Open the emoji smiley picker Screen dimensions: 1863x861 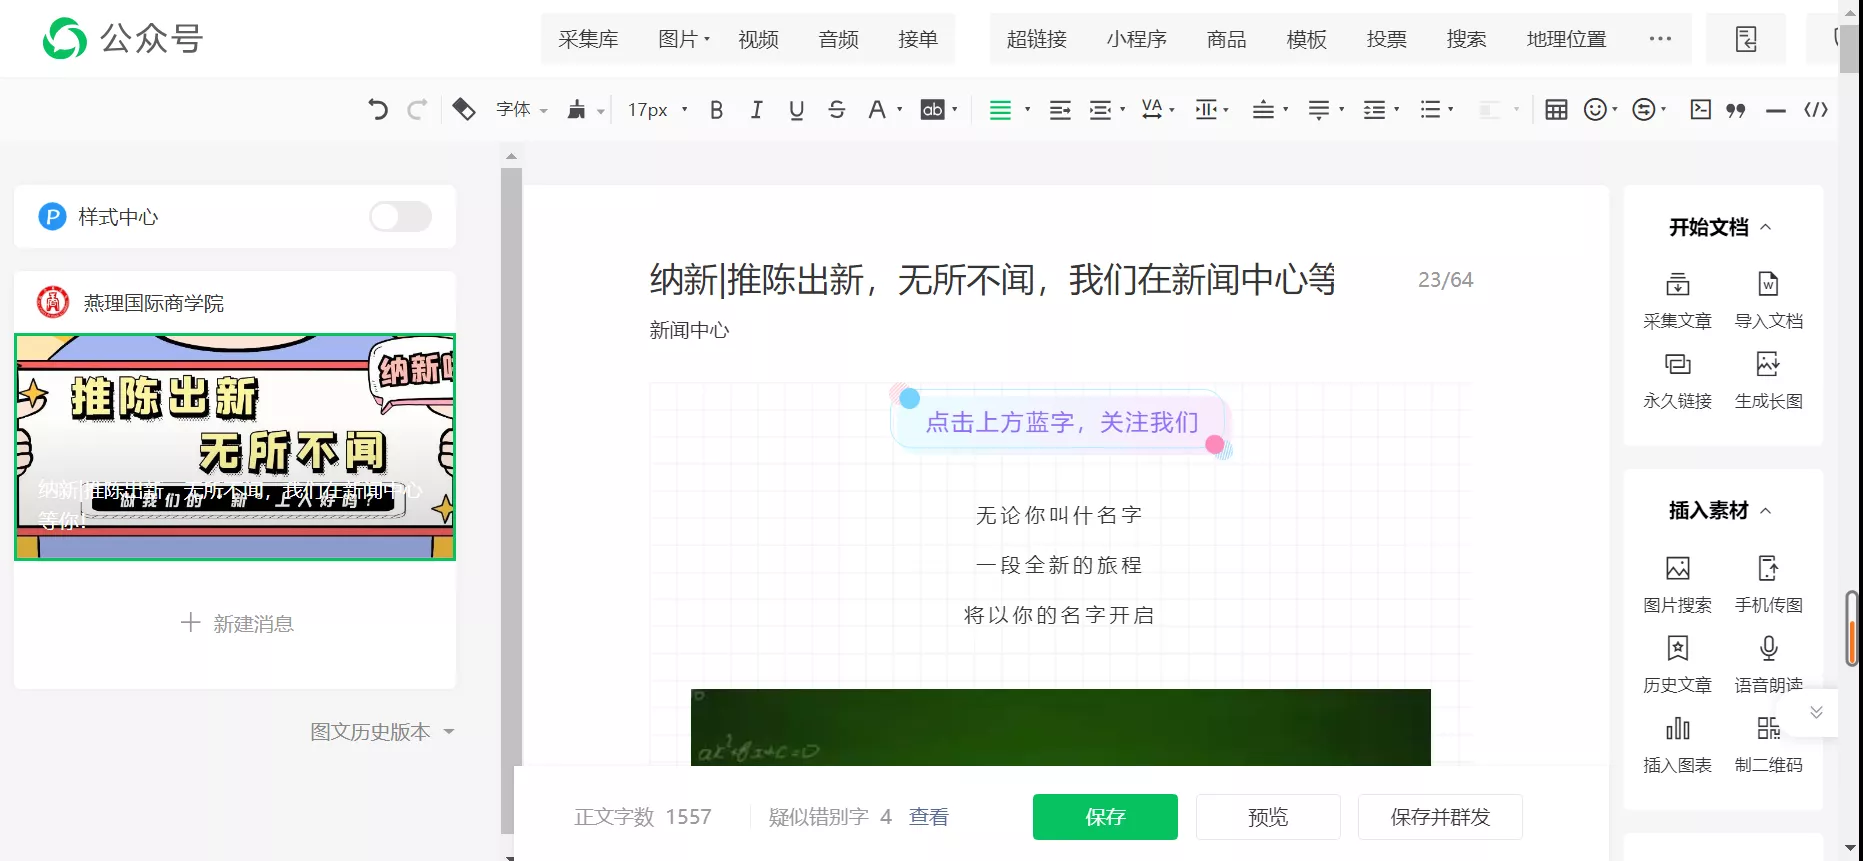tap(1595, 110)
